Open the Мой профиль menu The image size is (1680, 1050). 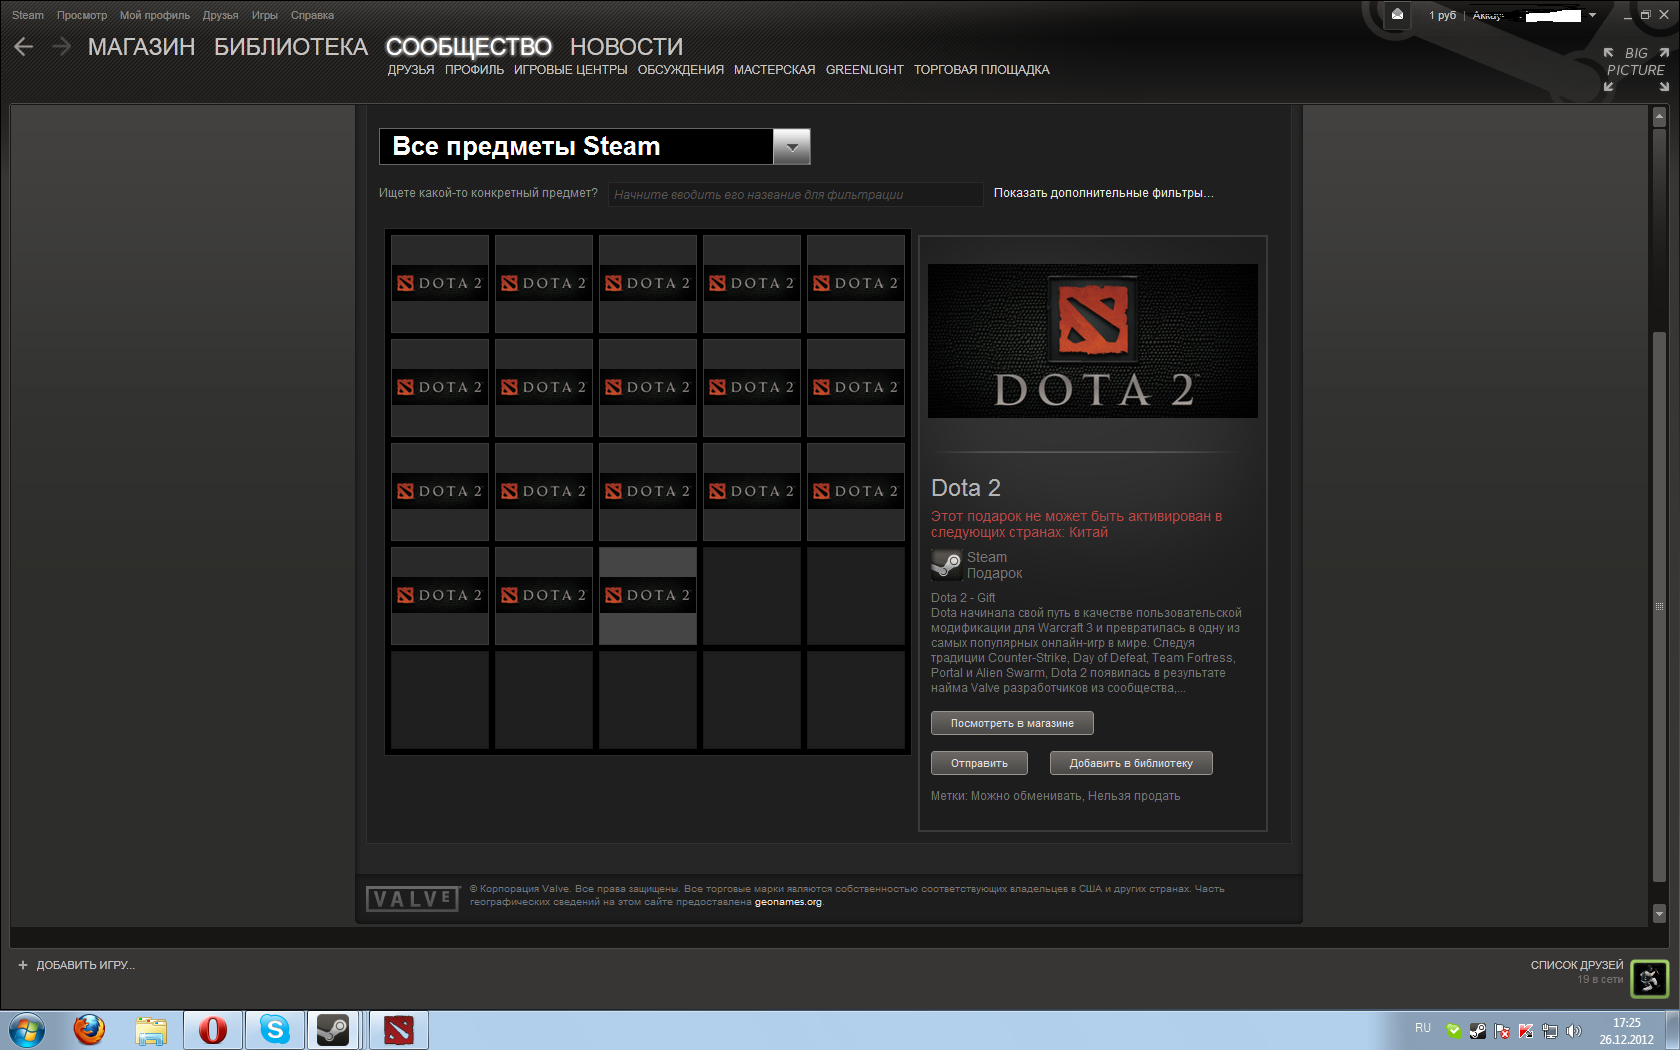(155, 15)
